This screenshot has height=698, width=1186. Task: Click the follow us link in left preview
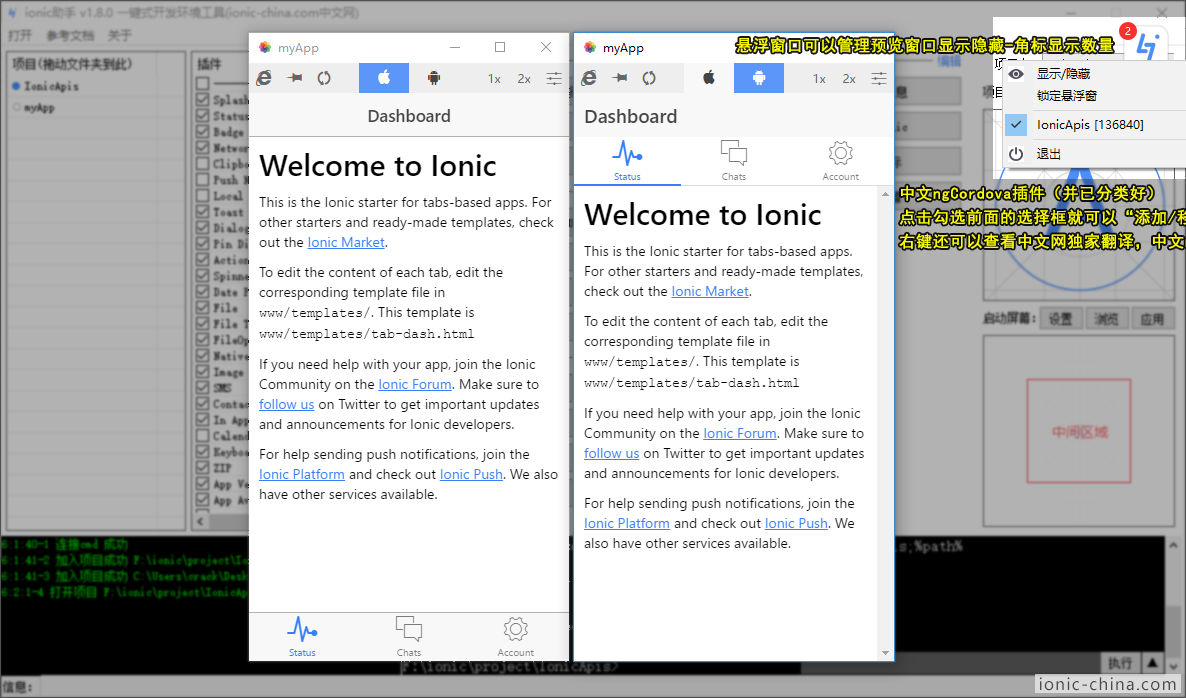(x=287, y=405)
